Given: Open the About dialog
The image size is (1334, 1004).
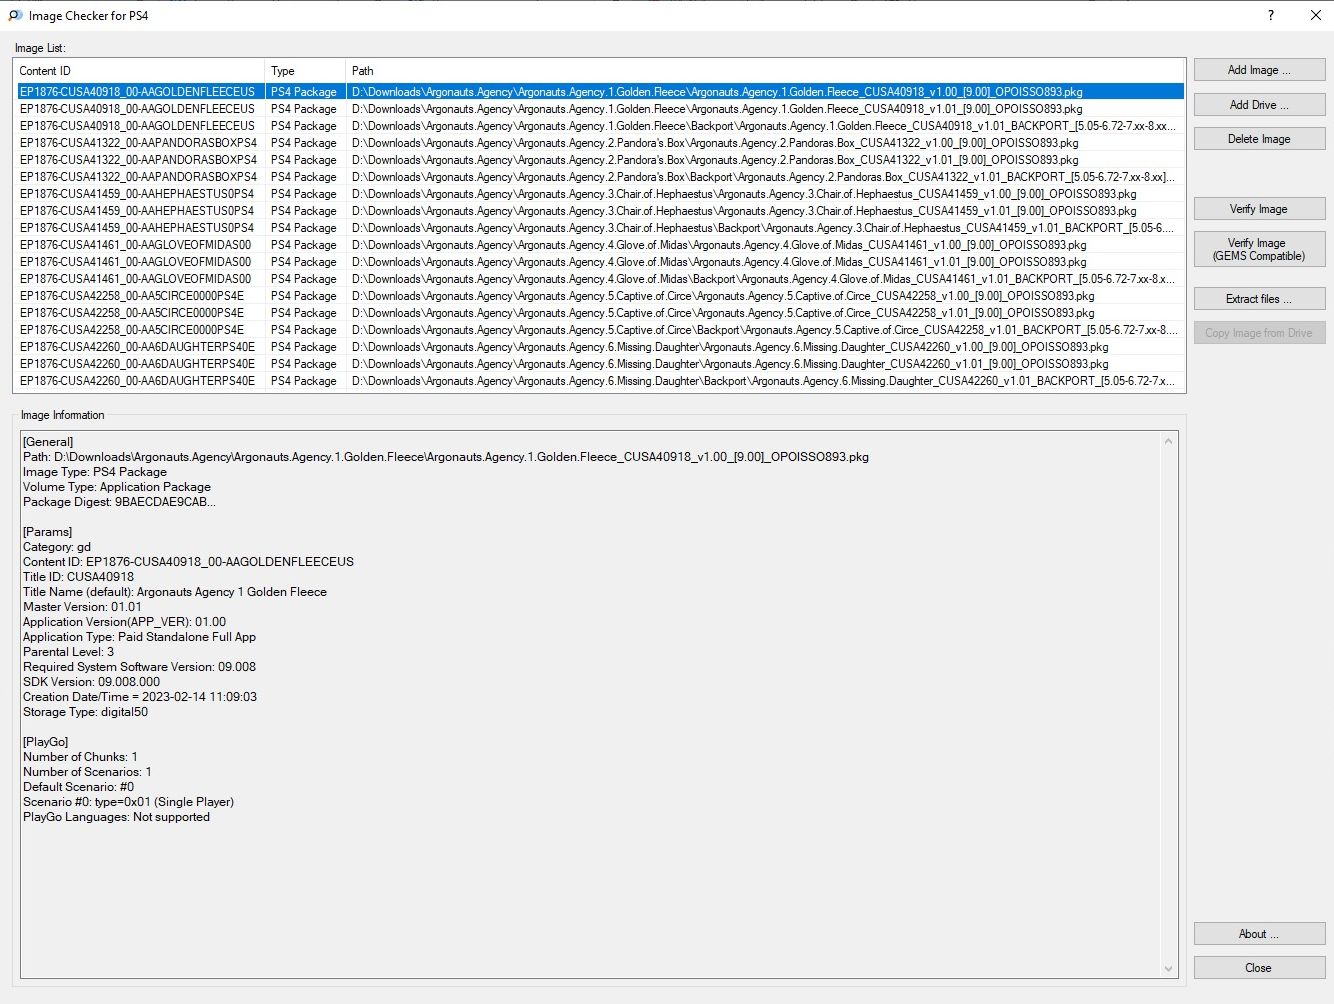Looking at the screenshot, I should click(1259, 934).
